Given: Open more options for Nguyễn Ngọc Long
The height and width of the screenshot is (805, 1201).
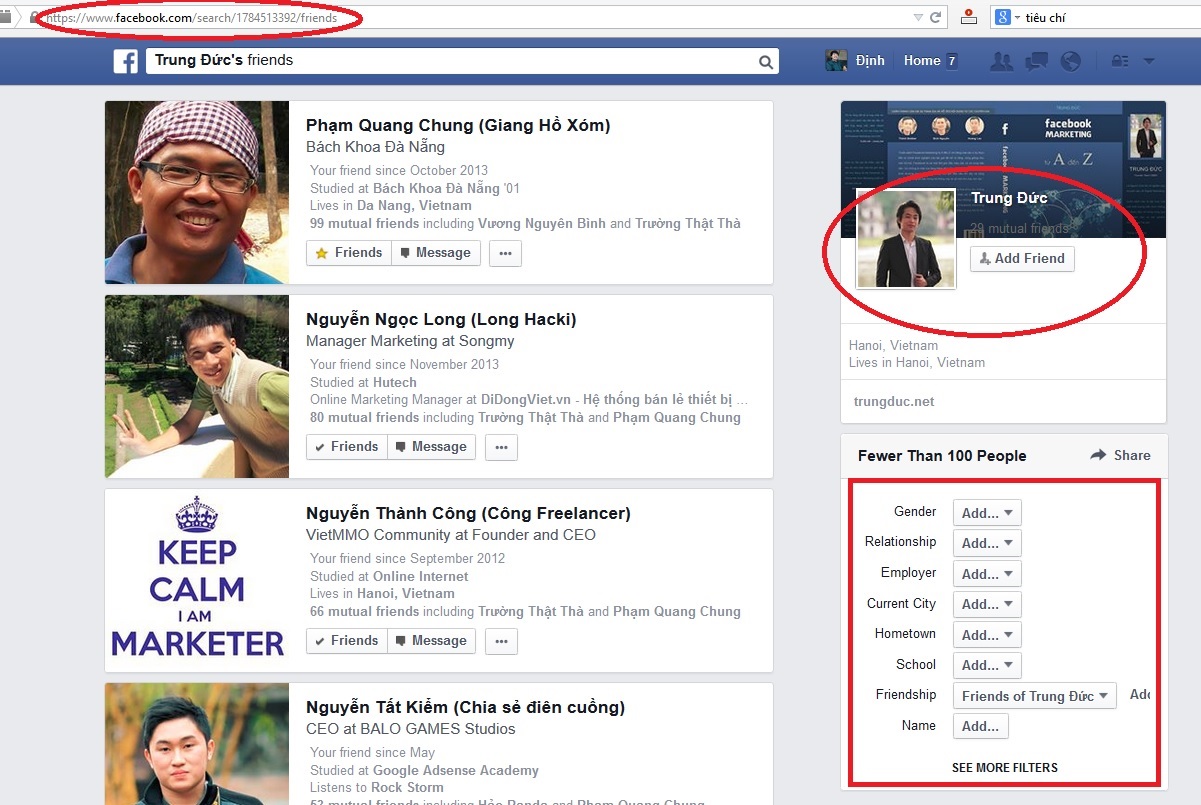Looking at the screenshot, I should pyautogui.click(x=501, y=447).
